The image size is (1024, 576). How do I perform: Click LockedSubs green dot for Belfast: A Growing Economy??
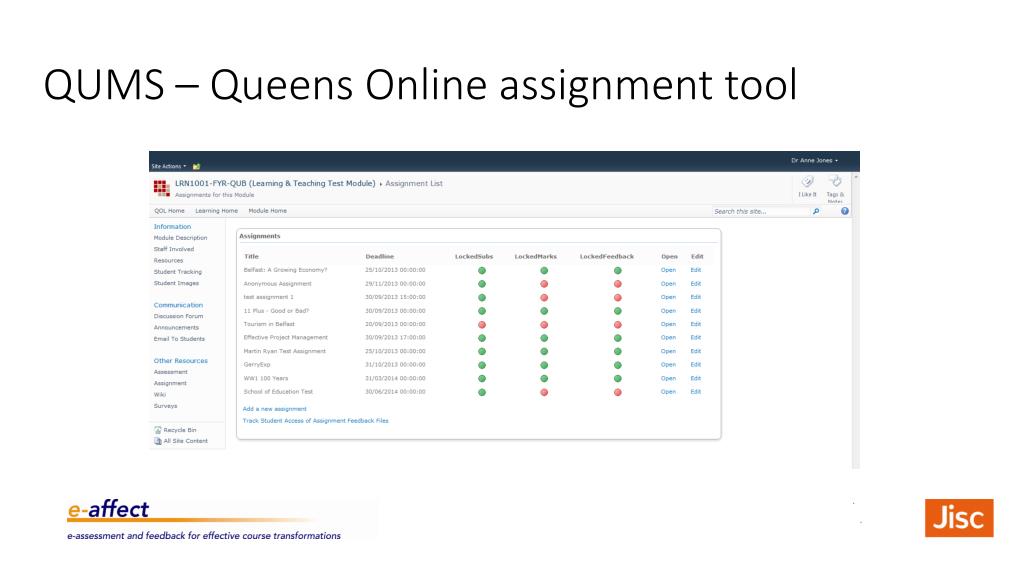point(482,270)
